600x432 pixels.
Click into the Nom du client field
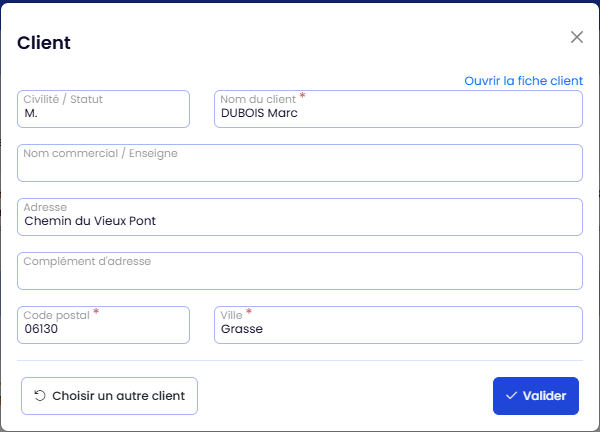(x=398, y=109)
